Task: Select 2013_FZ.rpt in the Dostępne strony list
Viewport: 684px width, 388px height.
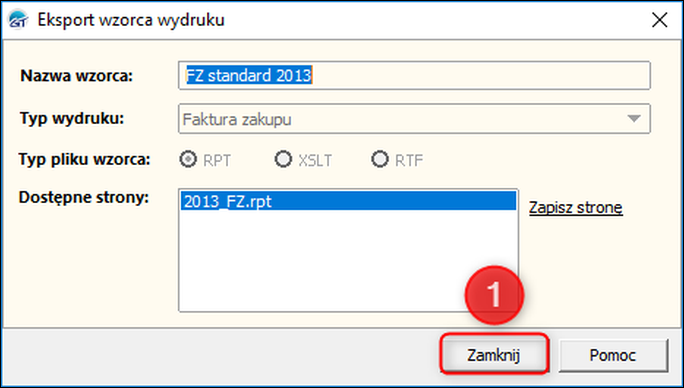Action: 348,201
